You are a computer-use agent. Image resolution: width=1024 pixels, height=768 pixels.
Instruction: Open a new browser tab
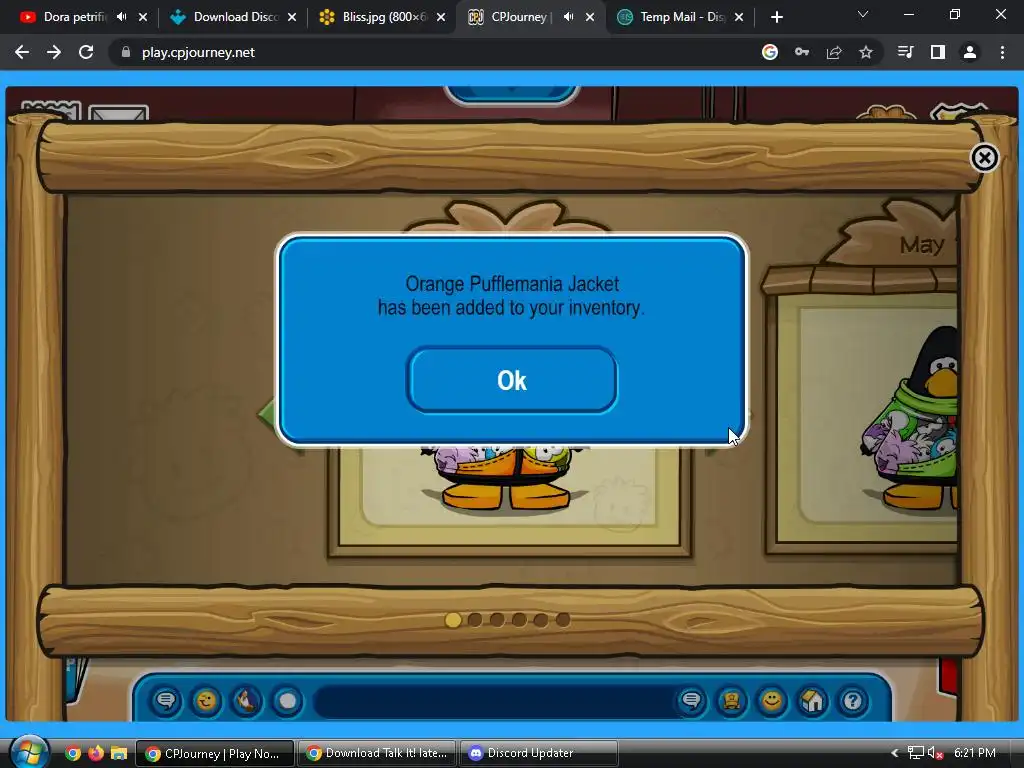coord(776,17)
